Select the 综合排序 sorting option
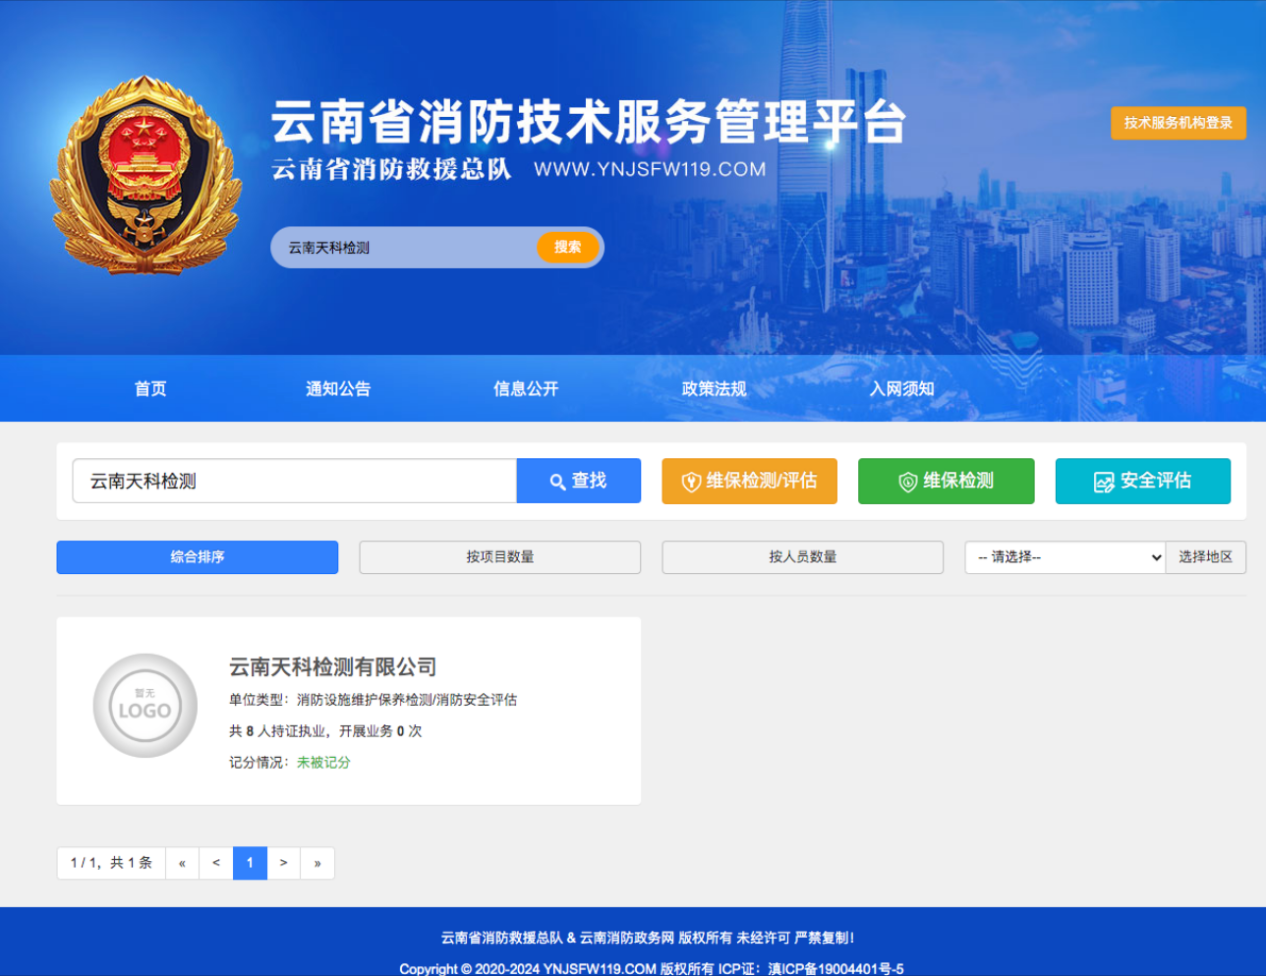 pos(197,557)
